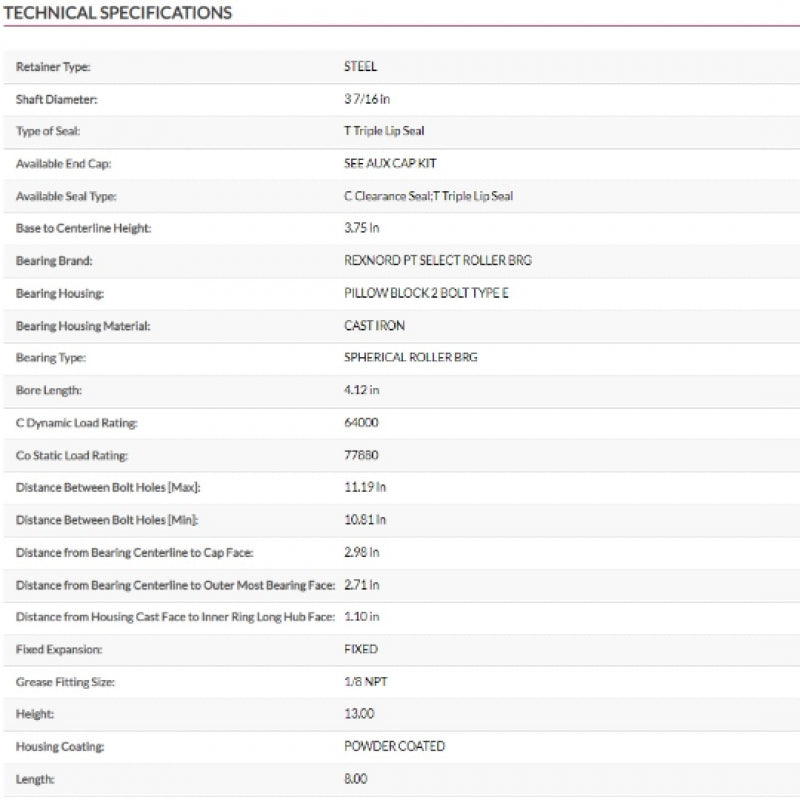Click the Available Seal Type value text
The image size is (800, 800).
click(x=428, y=196)
